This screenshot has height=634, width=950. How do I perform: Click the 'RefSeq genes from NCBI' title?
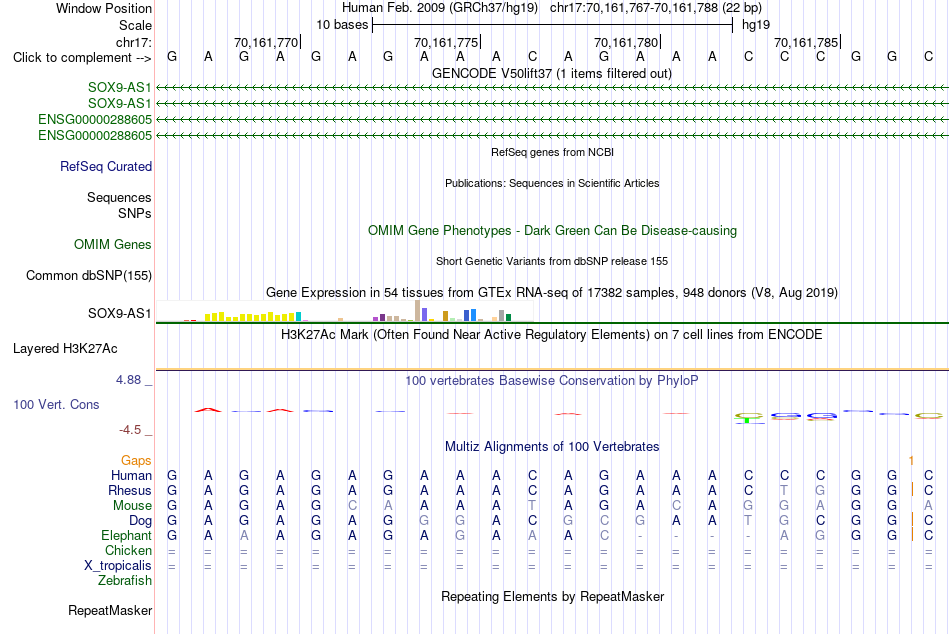[x=552, y=152]
